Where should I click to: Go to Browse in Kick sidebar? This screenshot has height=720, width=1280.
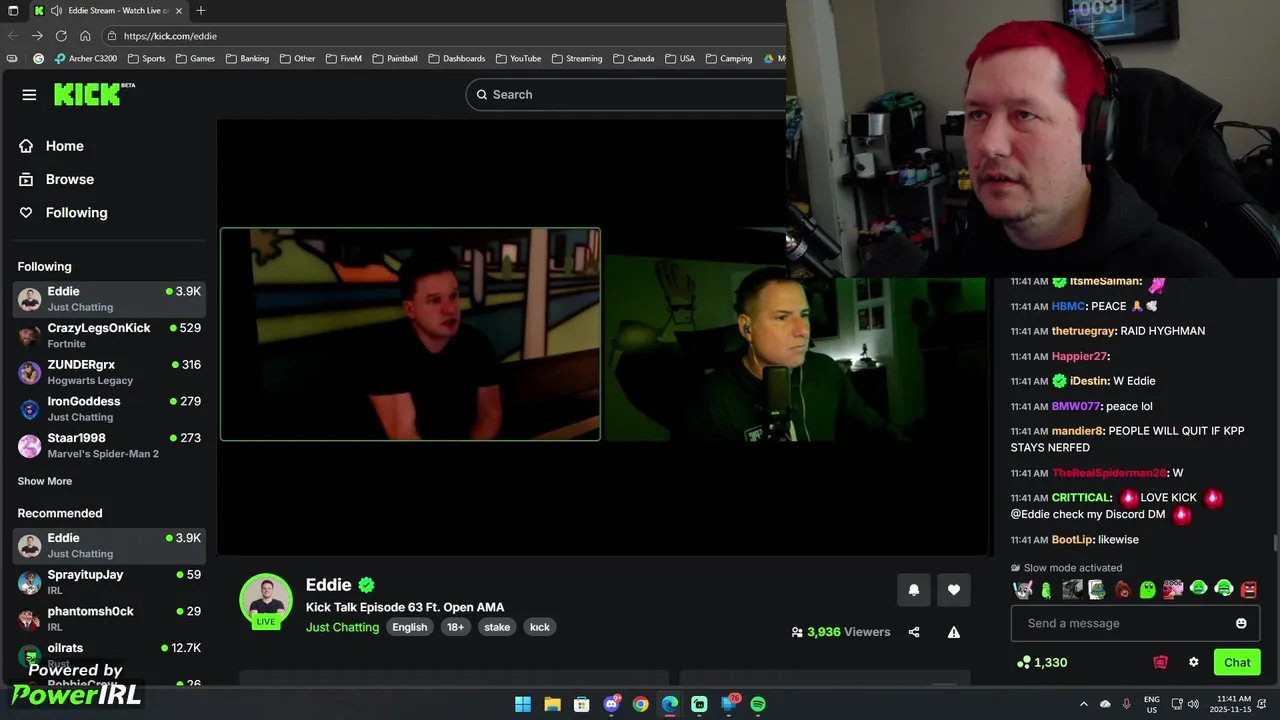tap(56, 179)
